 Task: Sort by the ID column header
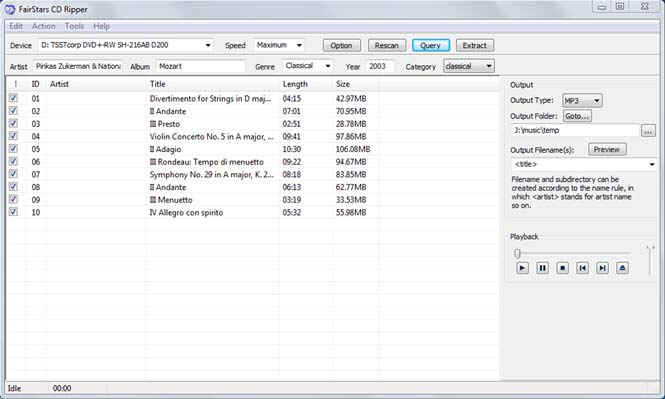36,84
